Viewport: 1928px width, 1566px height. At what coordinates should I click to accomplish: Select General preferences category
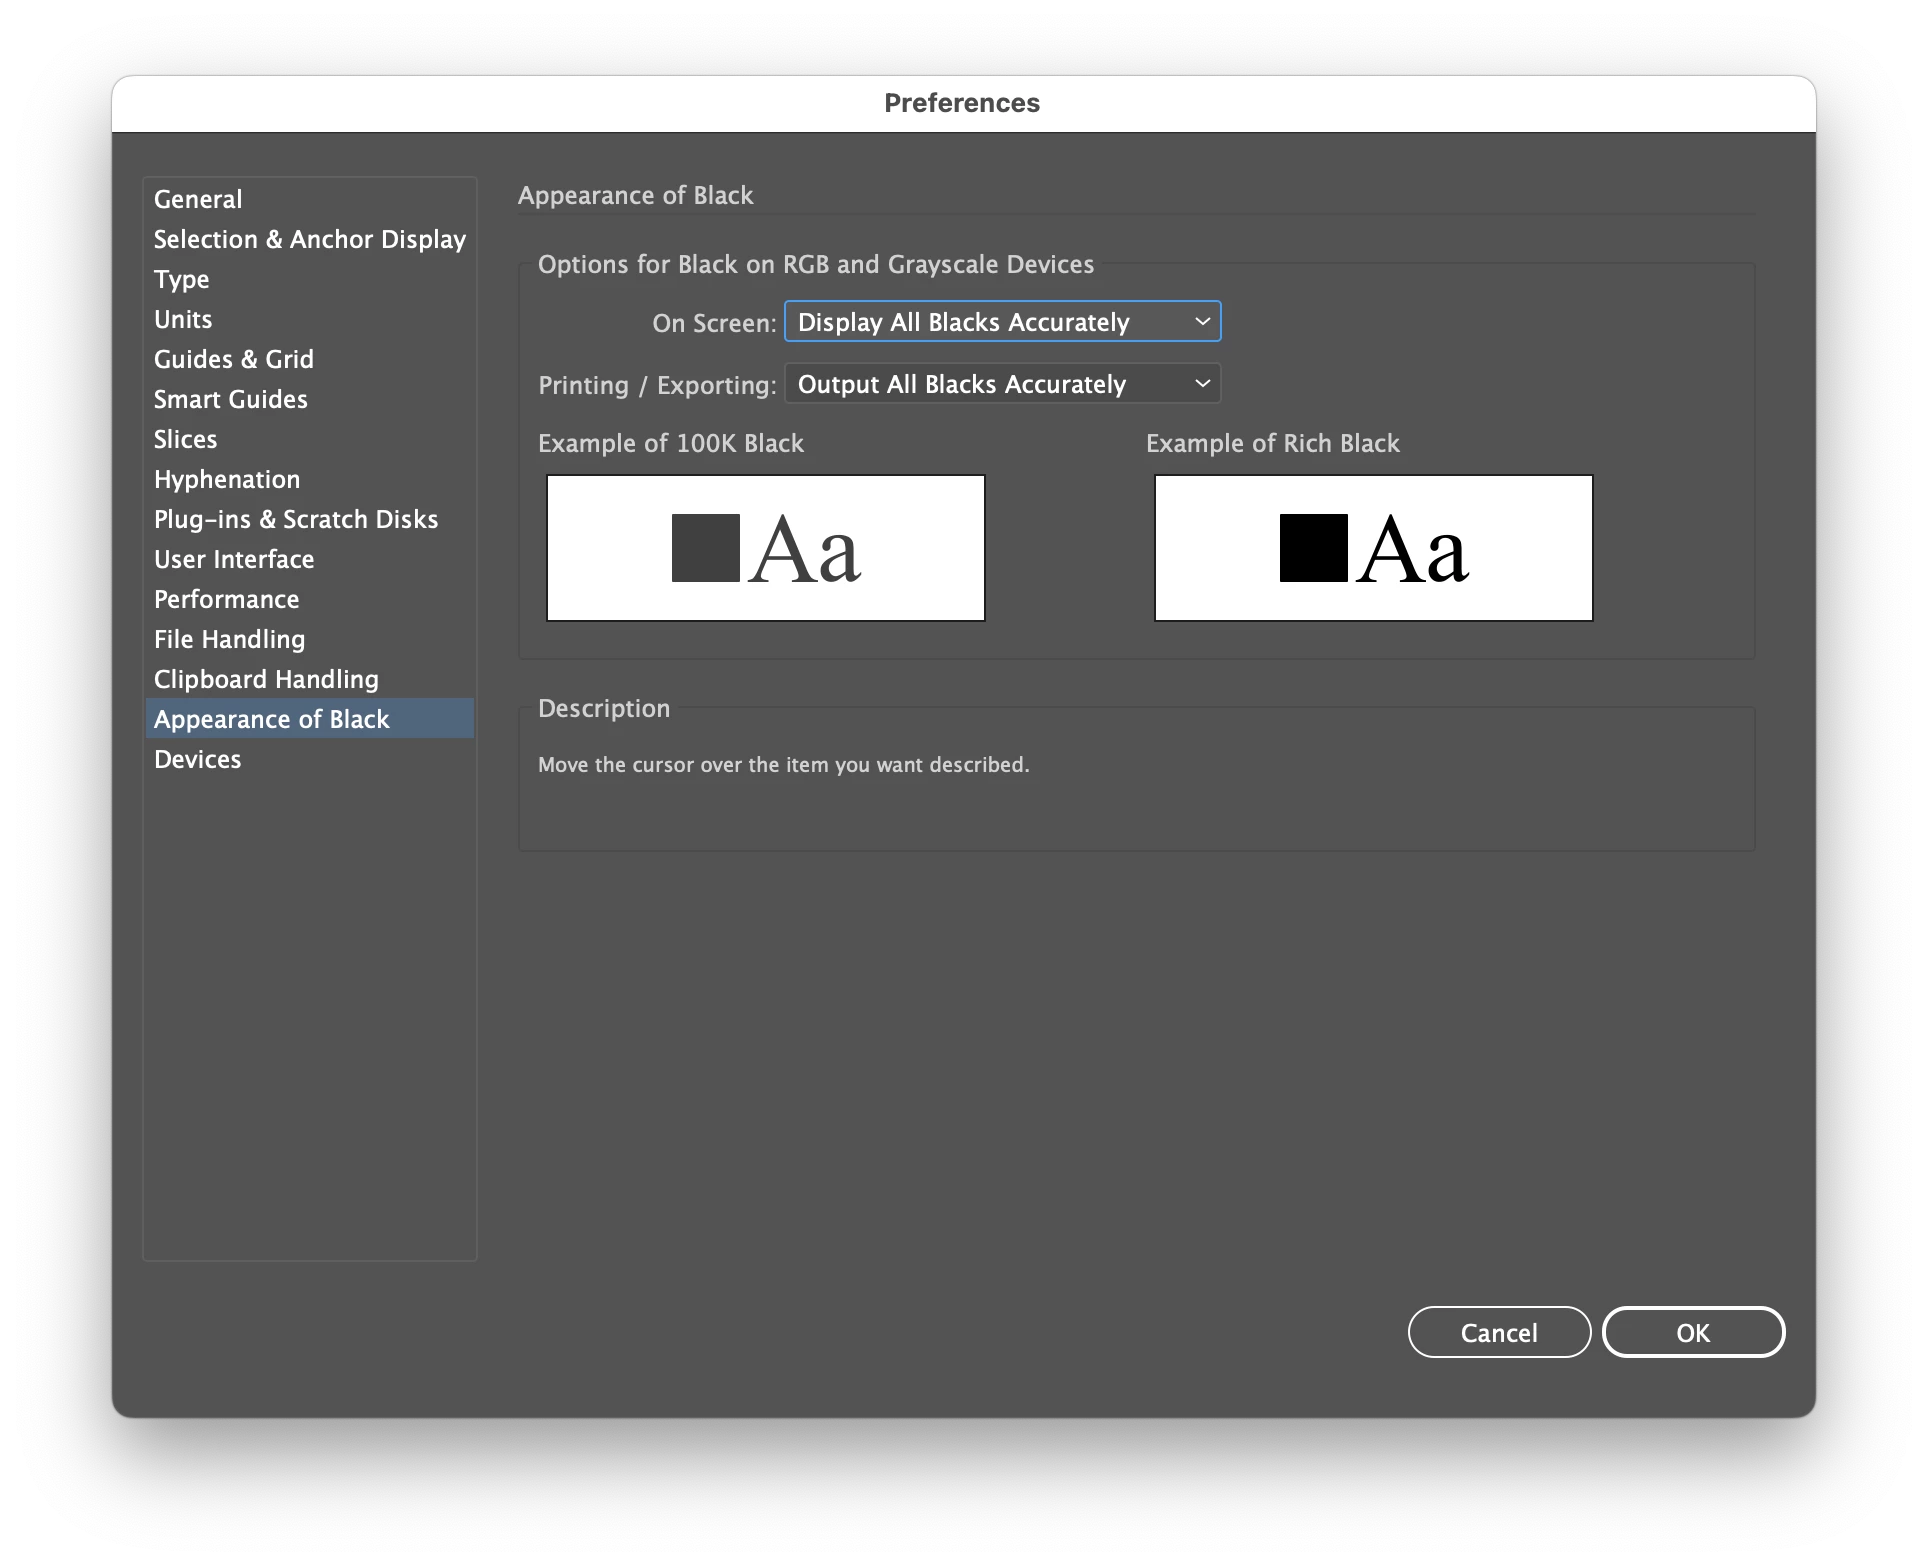click(198, 199)
